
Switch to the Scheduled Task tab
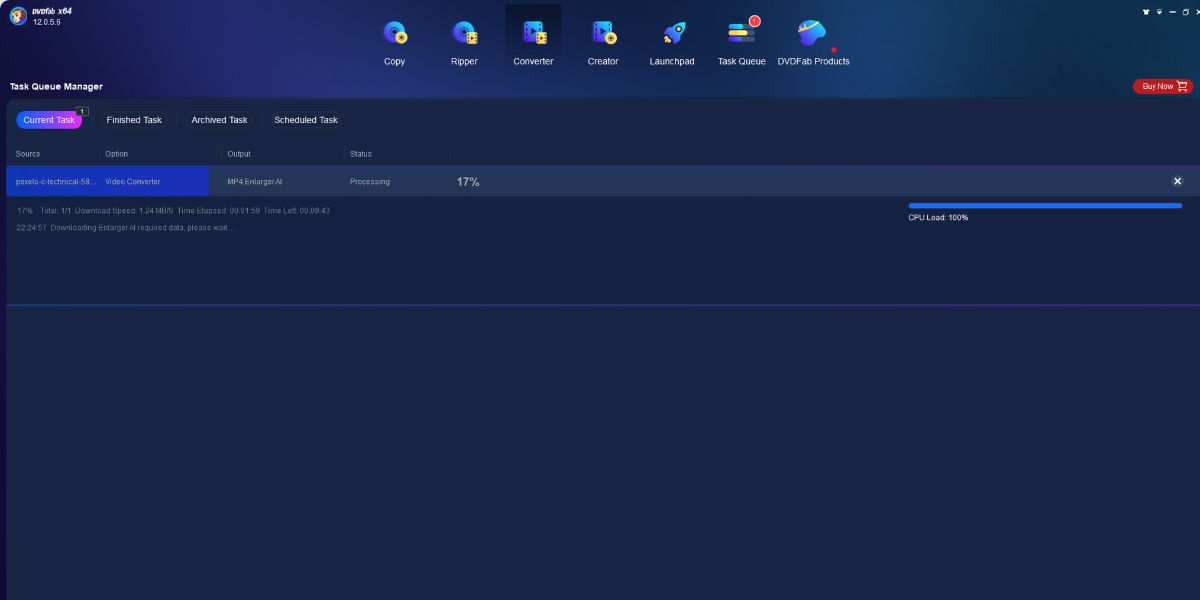306,120
